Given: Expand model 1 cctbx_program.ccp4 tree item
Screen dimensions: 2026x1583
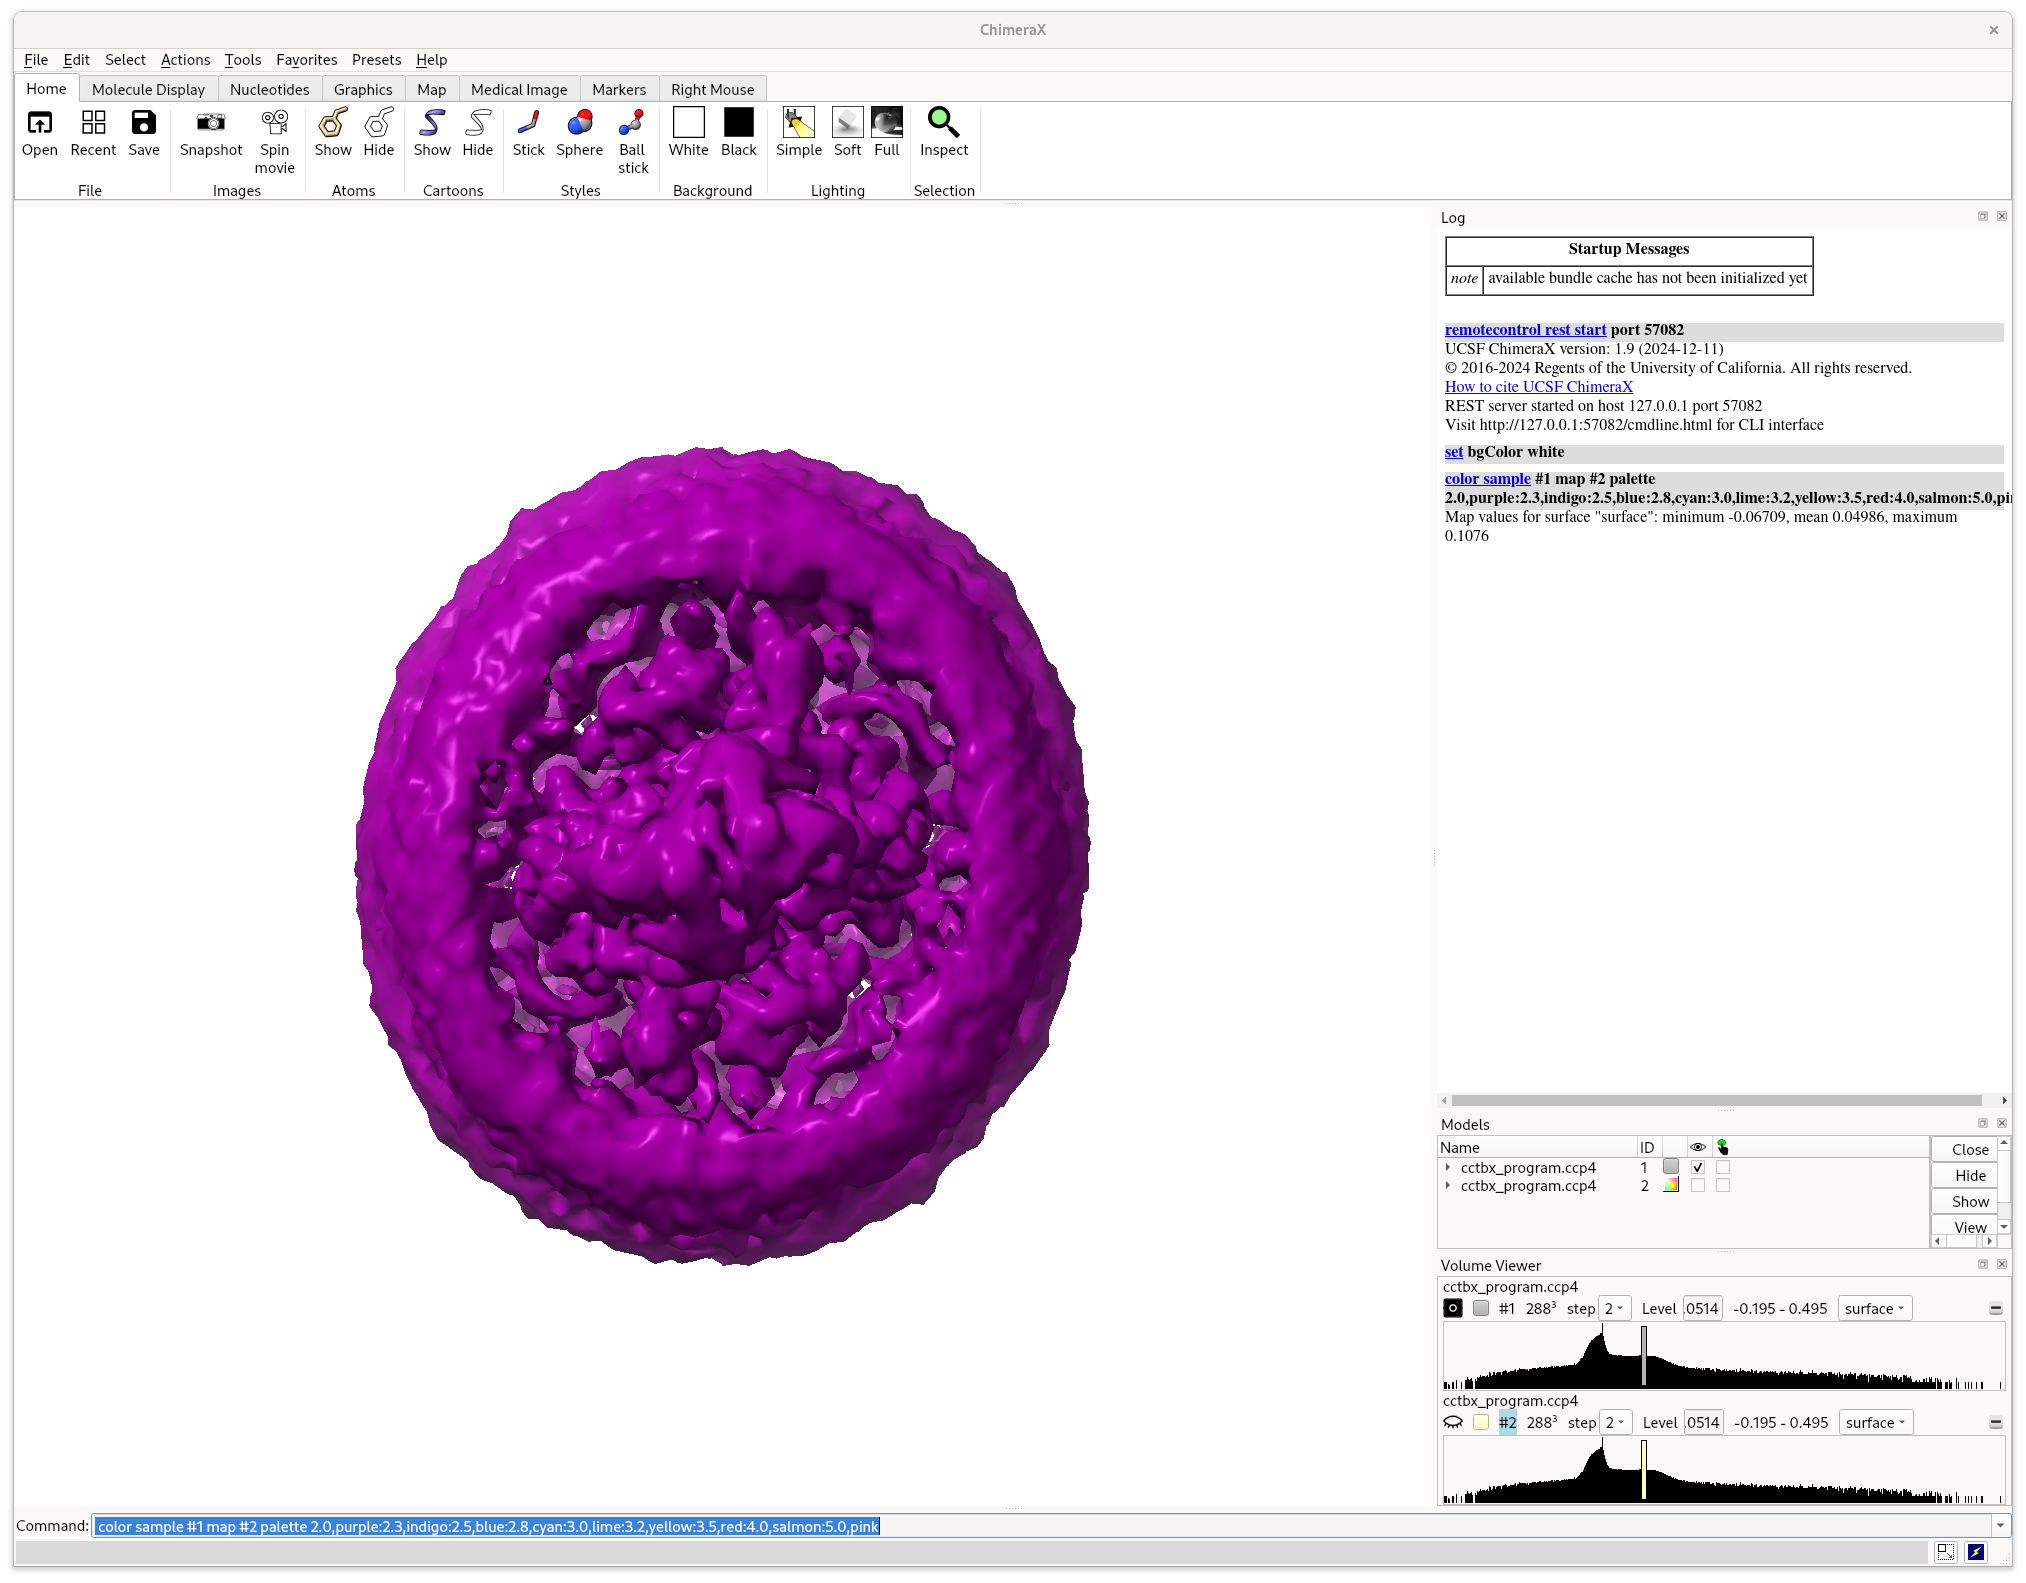Looking at the screenshot, I should point(1447,1167).
